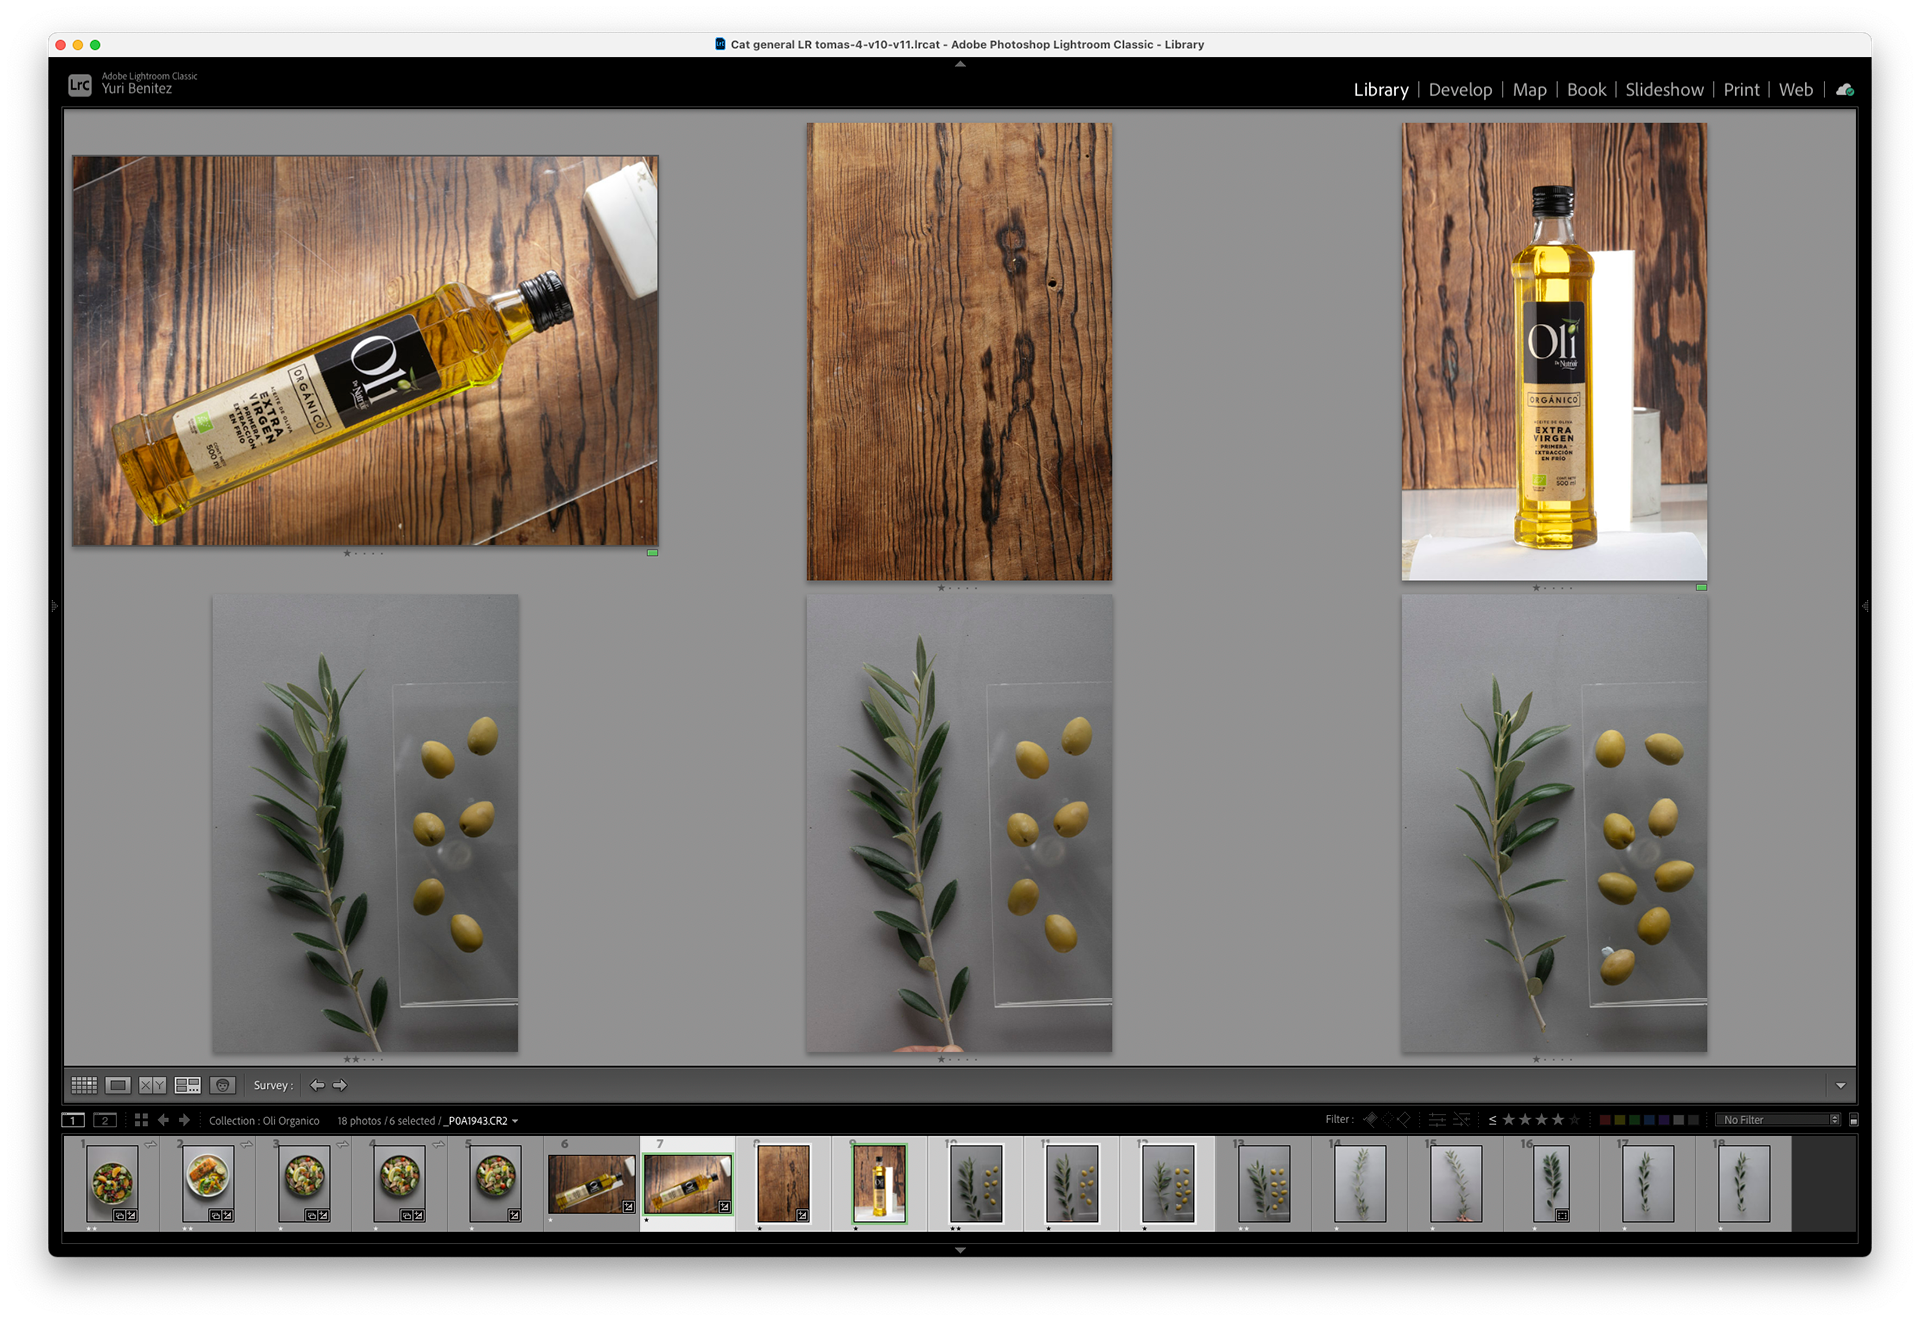
Task: Switch to Loupe view icon
Action: point(118,1085)
